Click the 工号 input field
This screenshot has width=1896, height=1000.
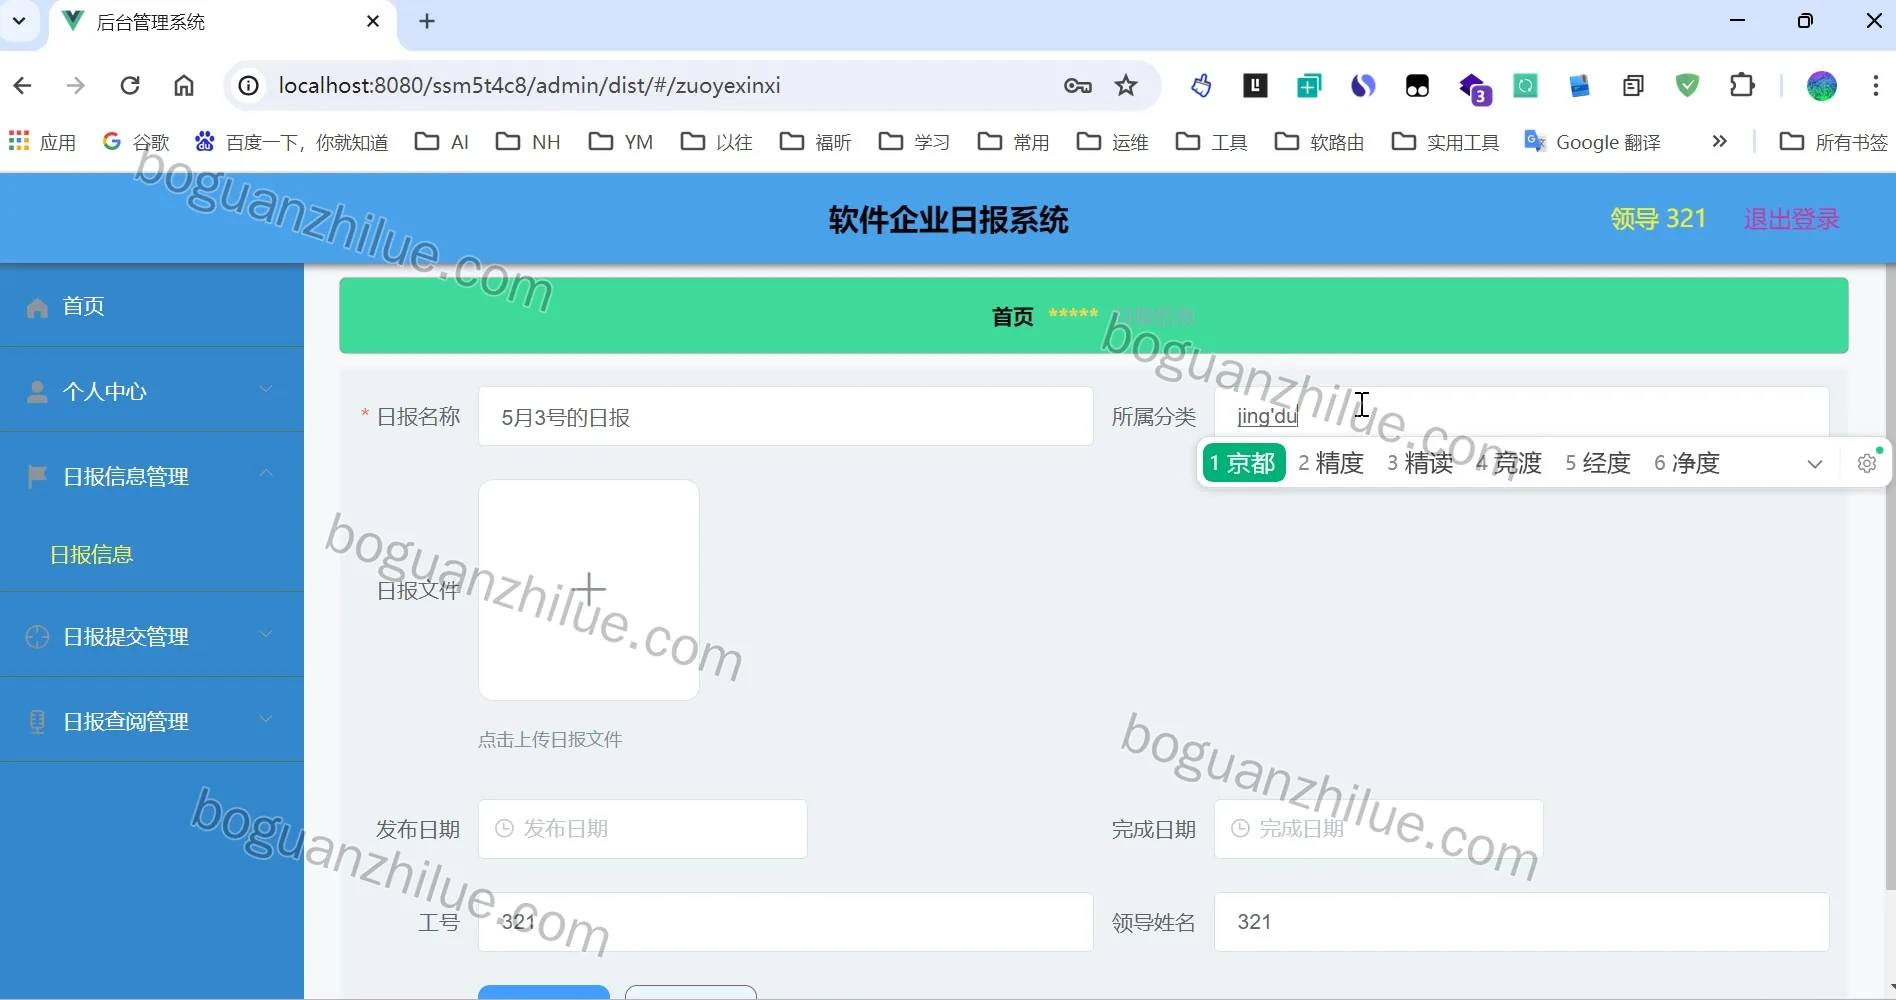(785, 922)
